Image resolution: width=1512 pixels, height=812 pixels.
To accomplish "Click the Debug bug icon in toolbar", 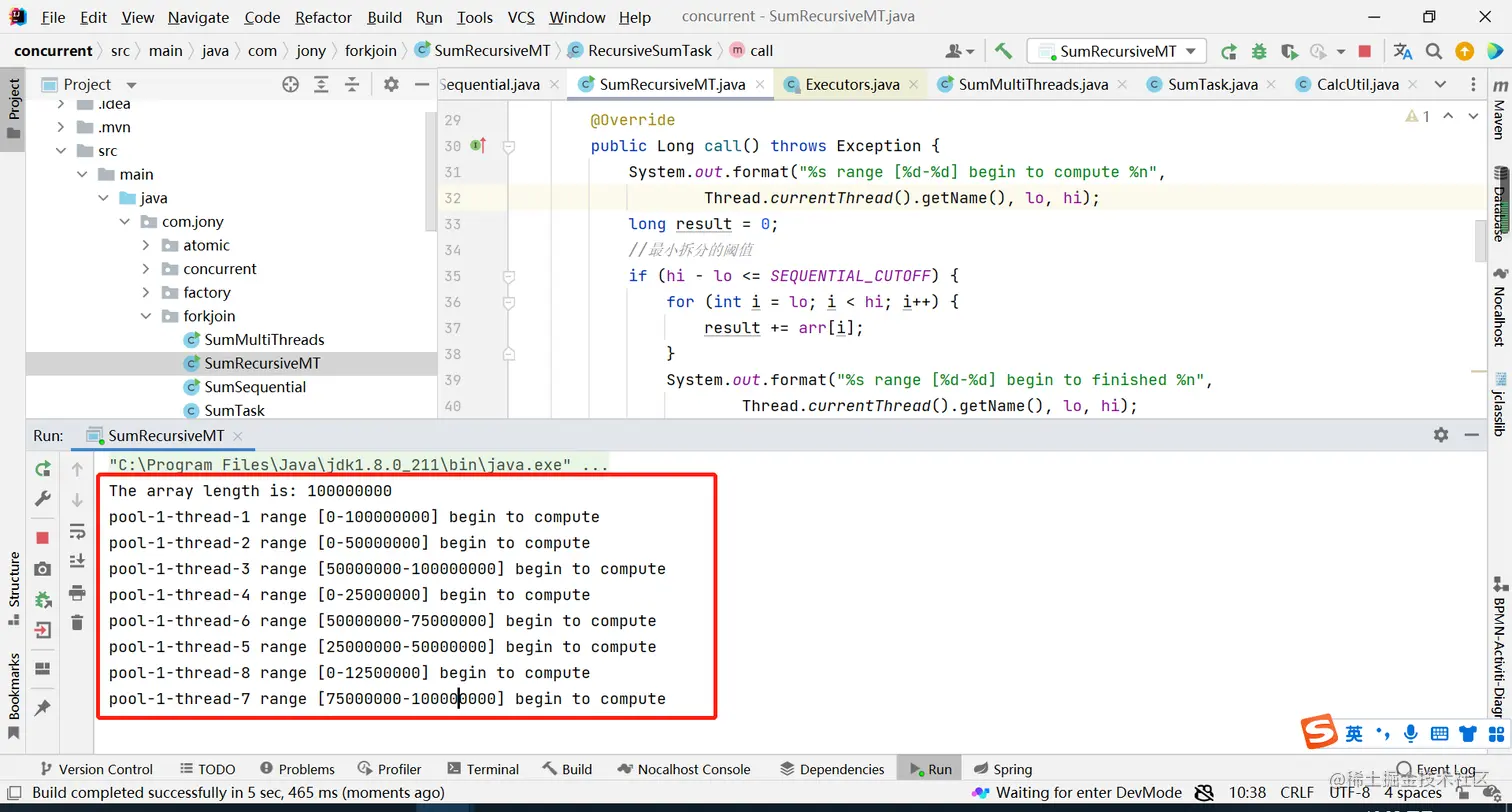I will (1259, 51).
